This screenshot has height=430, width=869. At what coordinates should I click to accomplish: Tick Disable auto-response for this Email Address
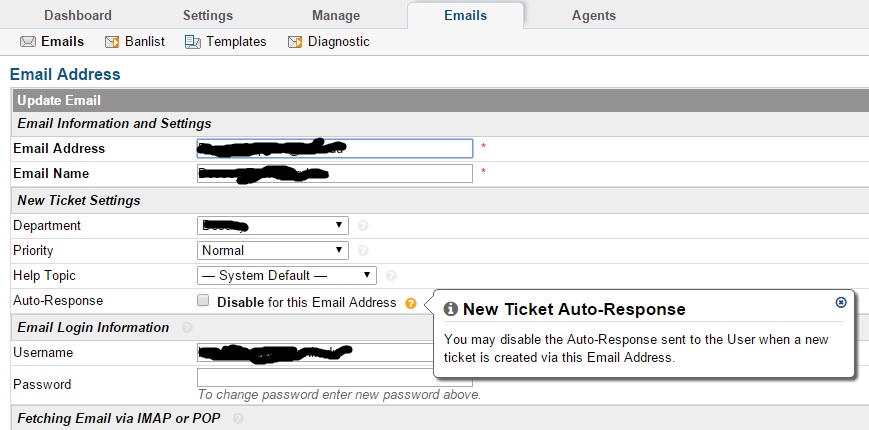tap(203, 301)
